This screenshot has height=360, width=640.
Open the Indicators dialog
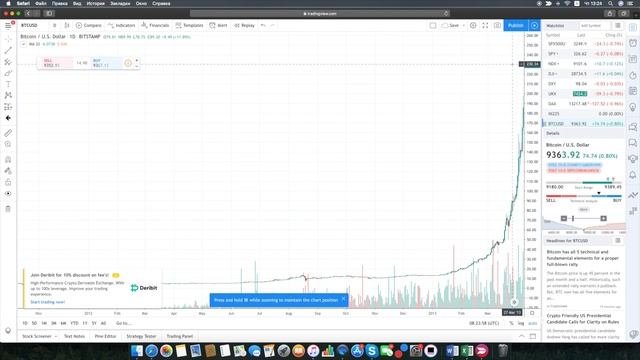pyautogui.click(x=121, y=25)
